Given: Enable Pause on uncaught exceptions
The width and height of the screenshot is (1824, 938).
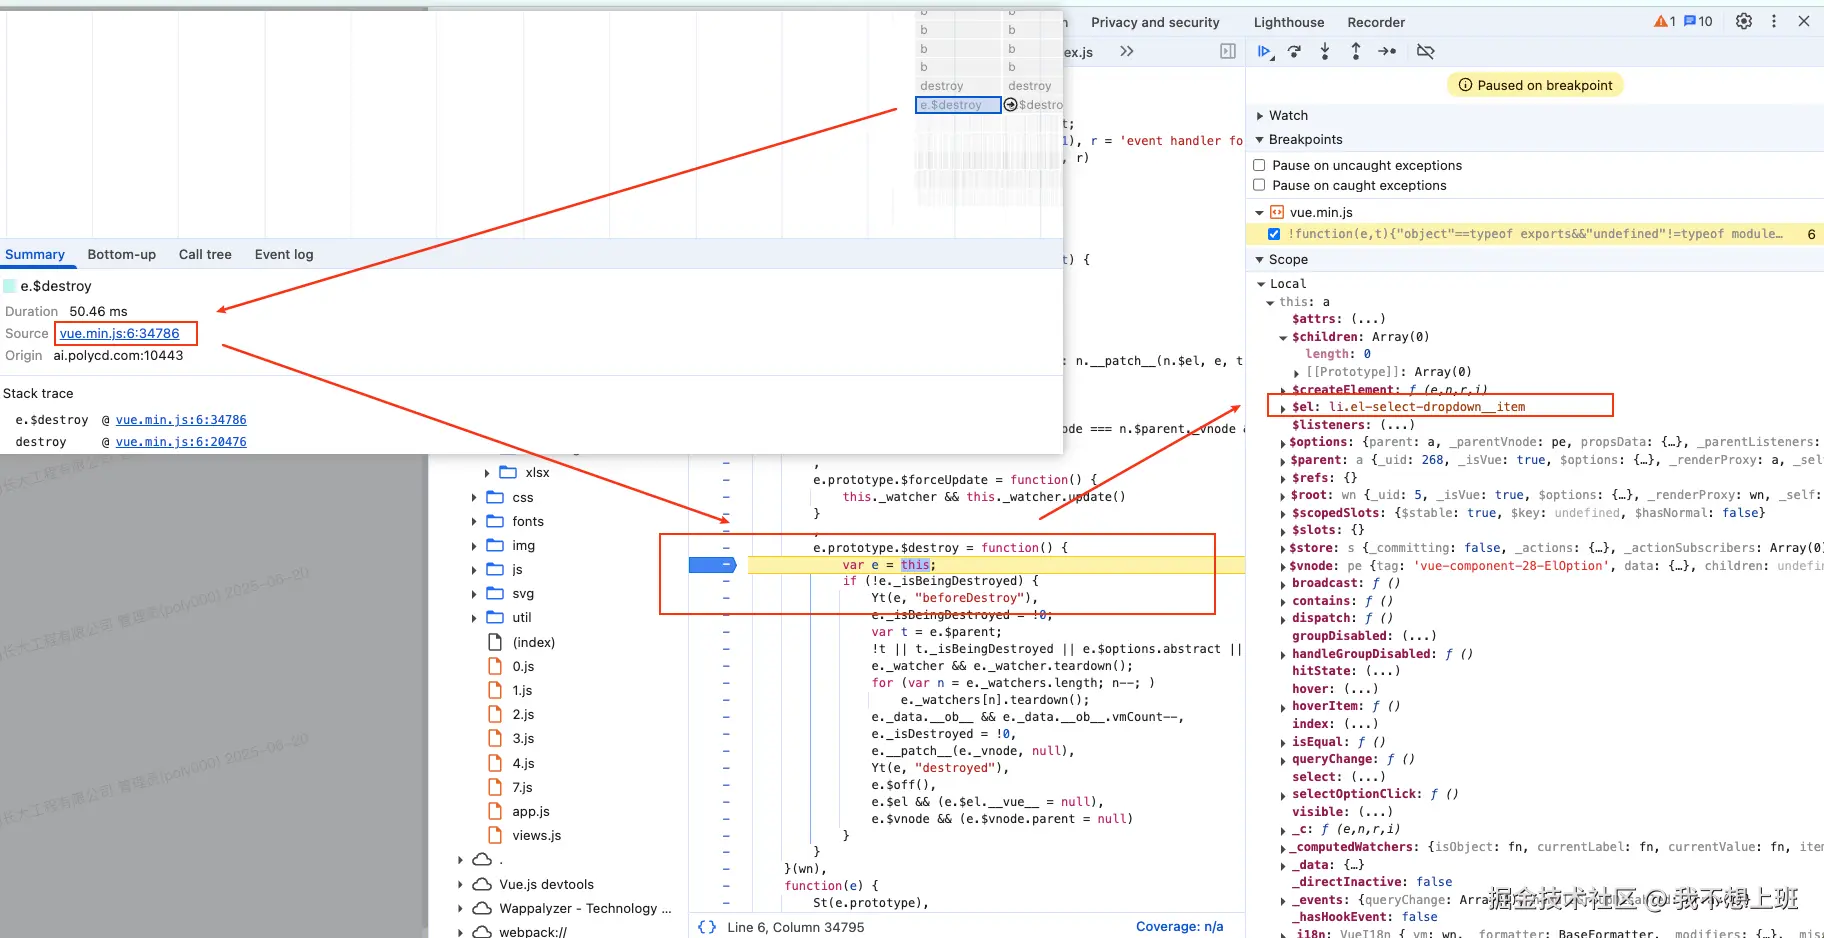Looking at the screenshot, I should (x=1260, y=165).
